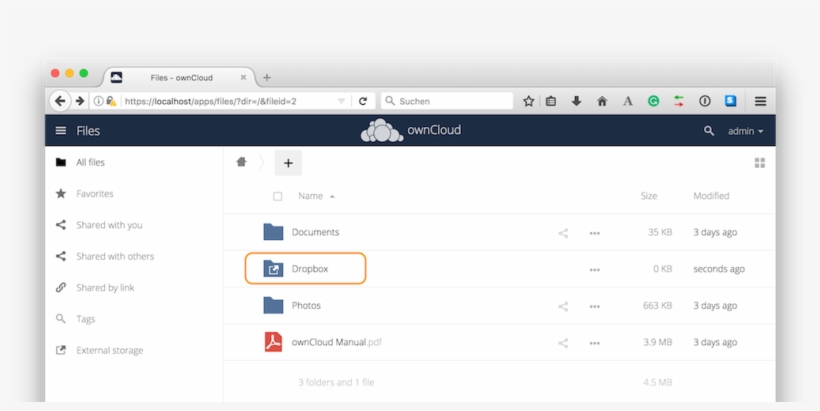Open the browser hamburger menu
Image resolution: width=820 pixels, height=411 pixels.
(x=760, y=101)
